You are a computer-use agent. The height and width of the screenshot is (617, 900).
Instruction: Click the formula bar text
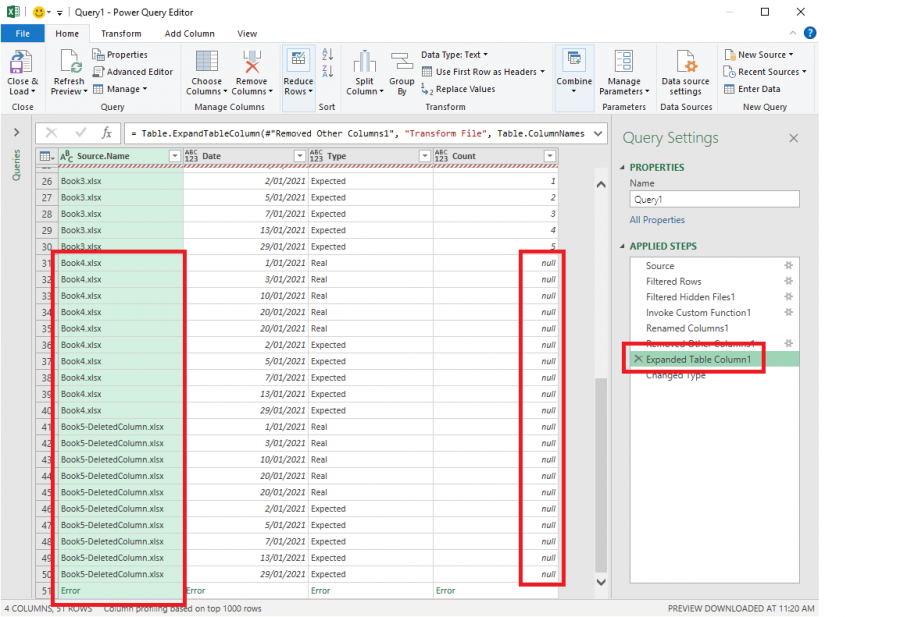pyautogui.click(x=357, y=134)
